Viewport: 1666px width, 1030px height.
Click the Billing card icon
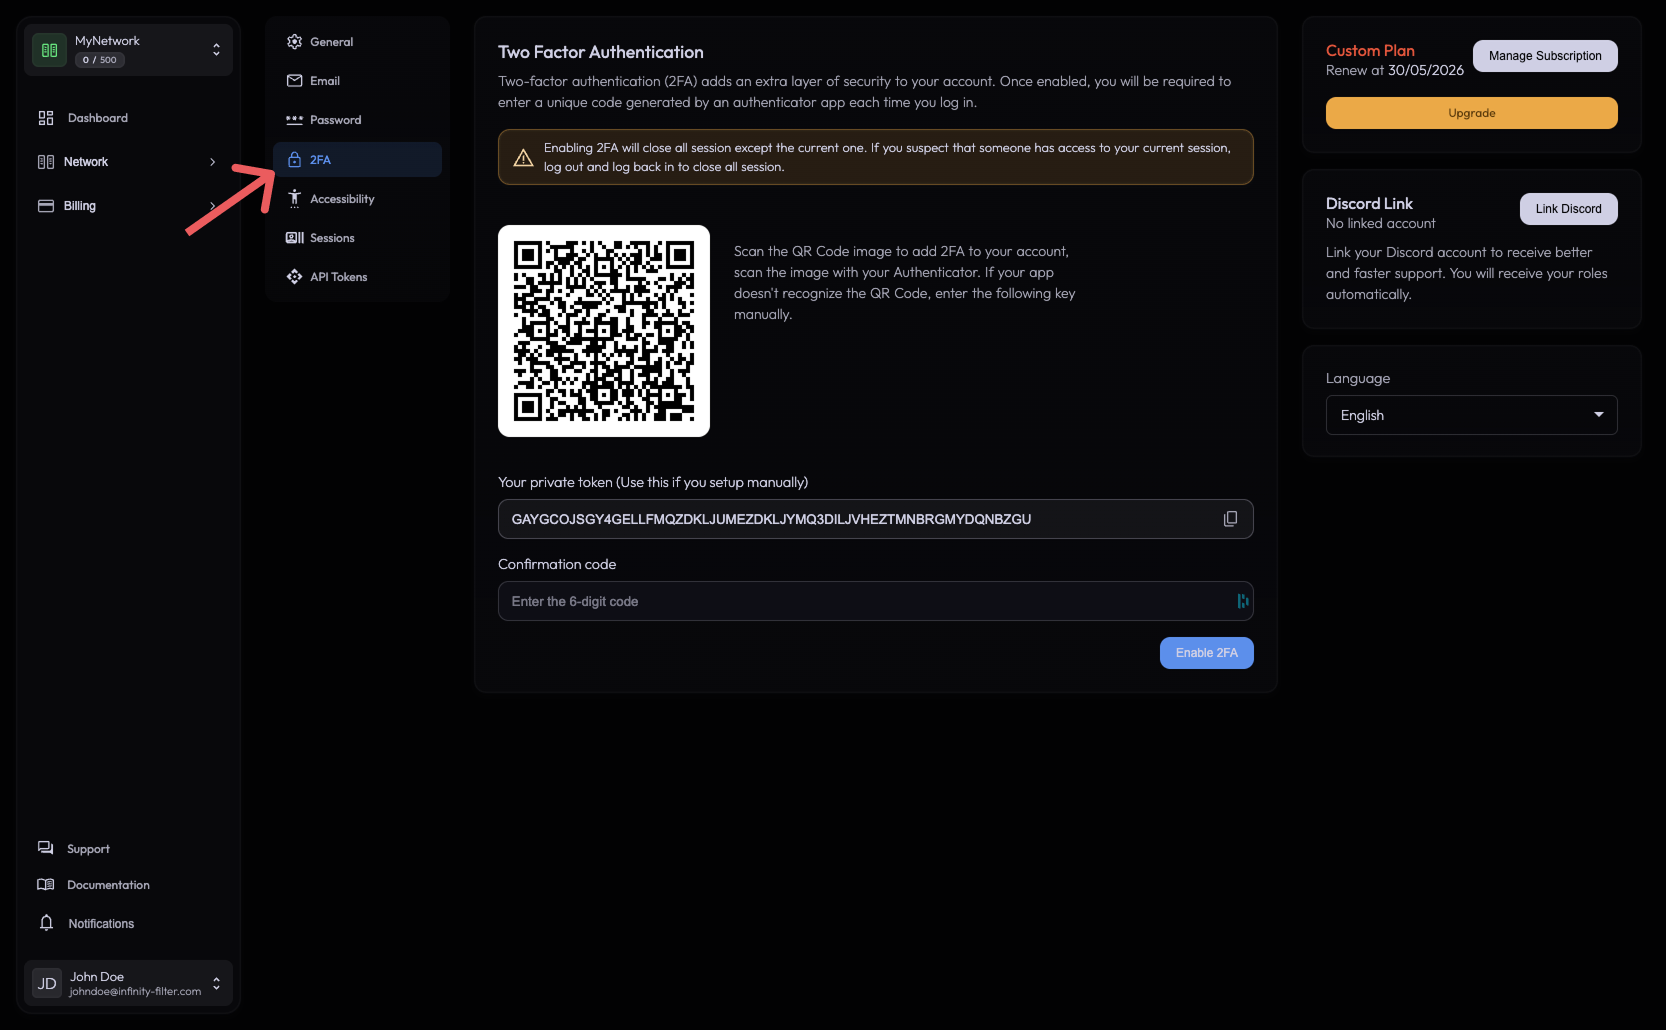point(46,206)
